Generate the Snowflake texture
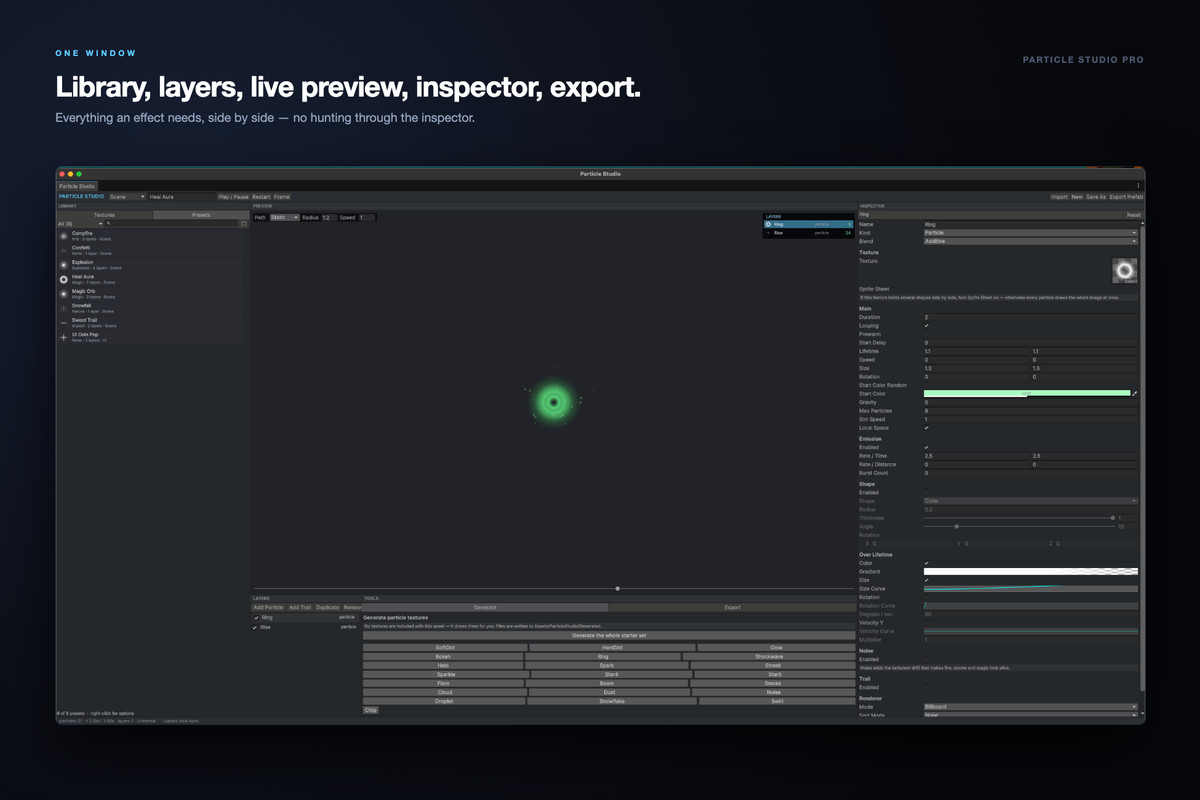1200x800 pixels. [611, 701]
